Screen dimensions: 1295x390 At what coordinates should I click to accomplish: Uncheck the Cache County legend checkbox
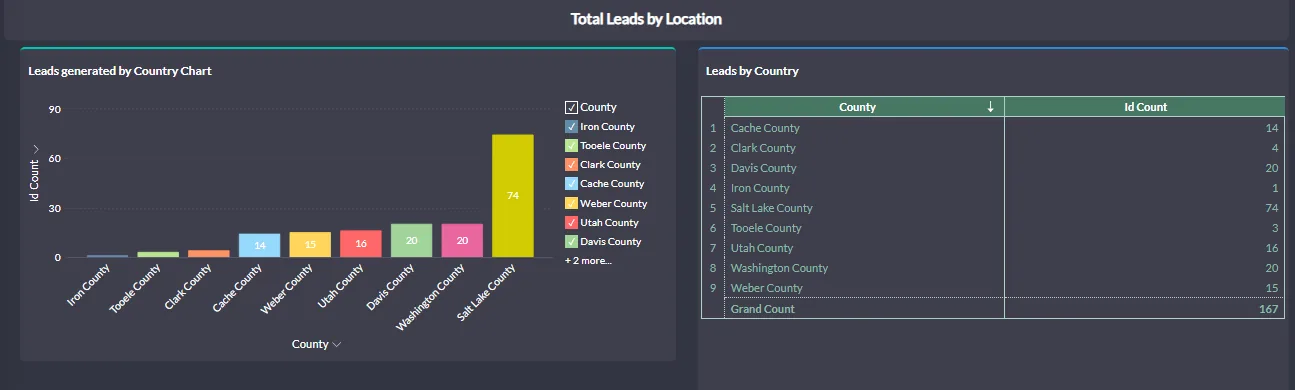click(x=571, y=184)
